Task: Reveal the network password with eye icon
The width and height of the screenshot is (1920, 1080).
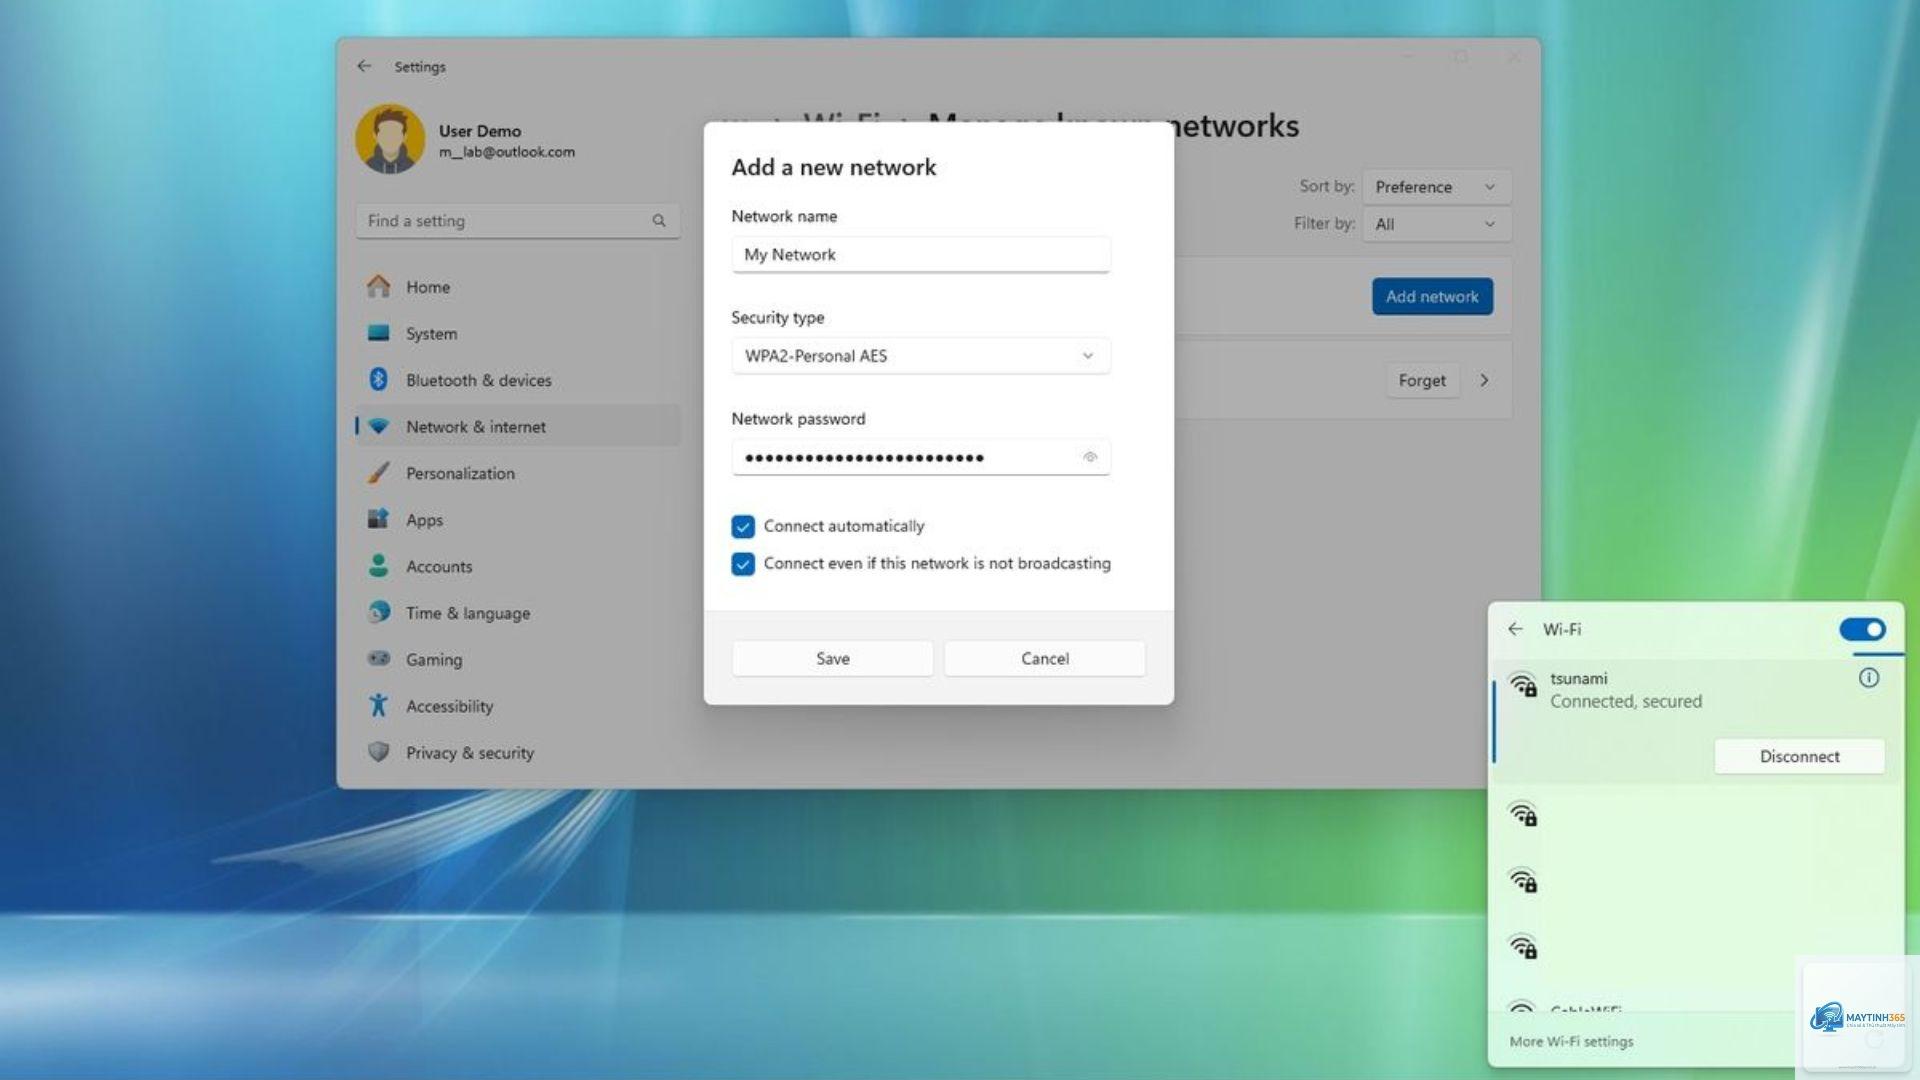Action: 1090,457
